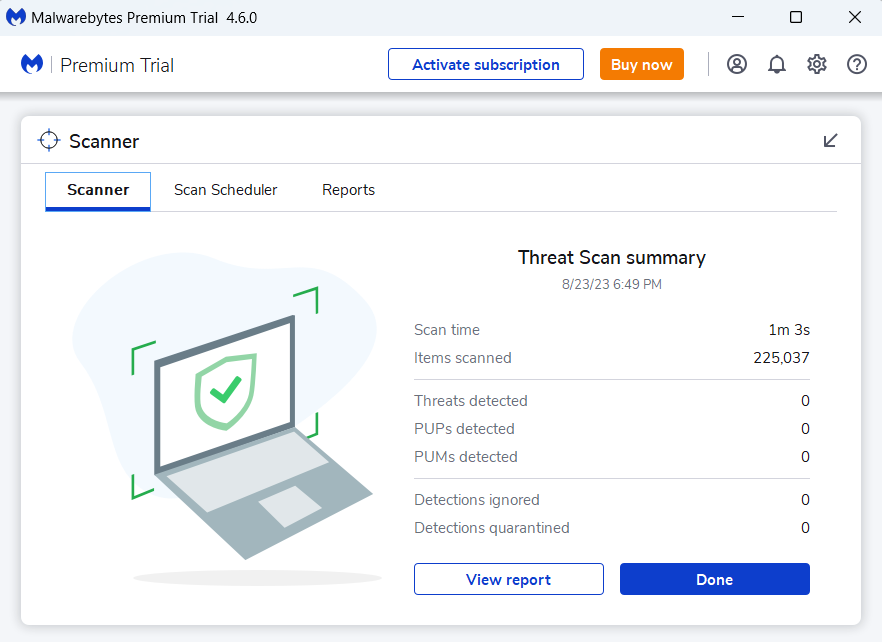
Task: Click the Malwarebytes logo beside Premium Trial
Action: point(32,64)
